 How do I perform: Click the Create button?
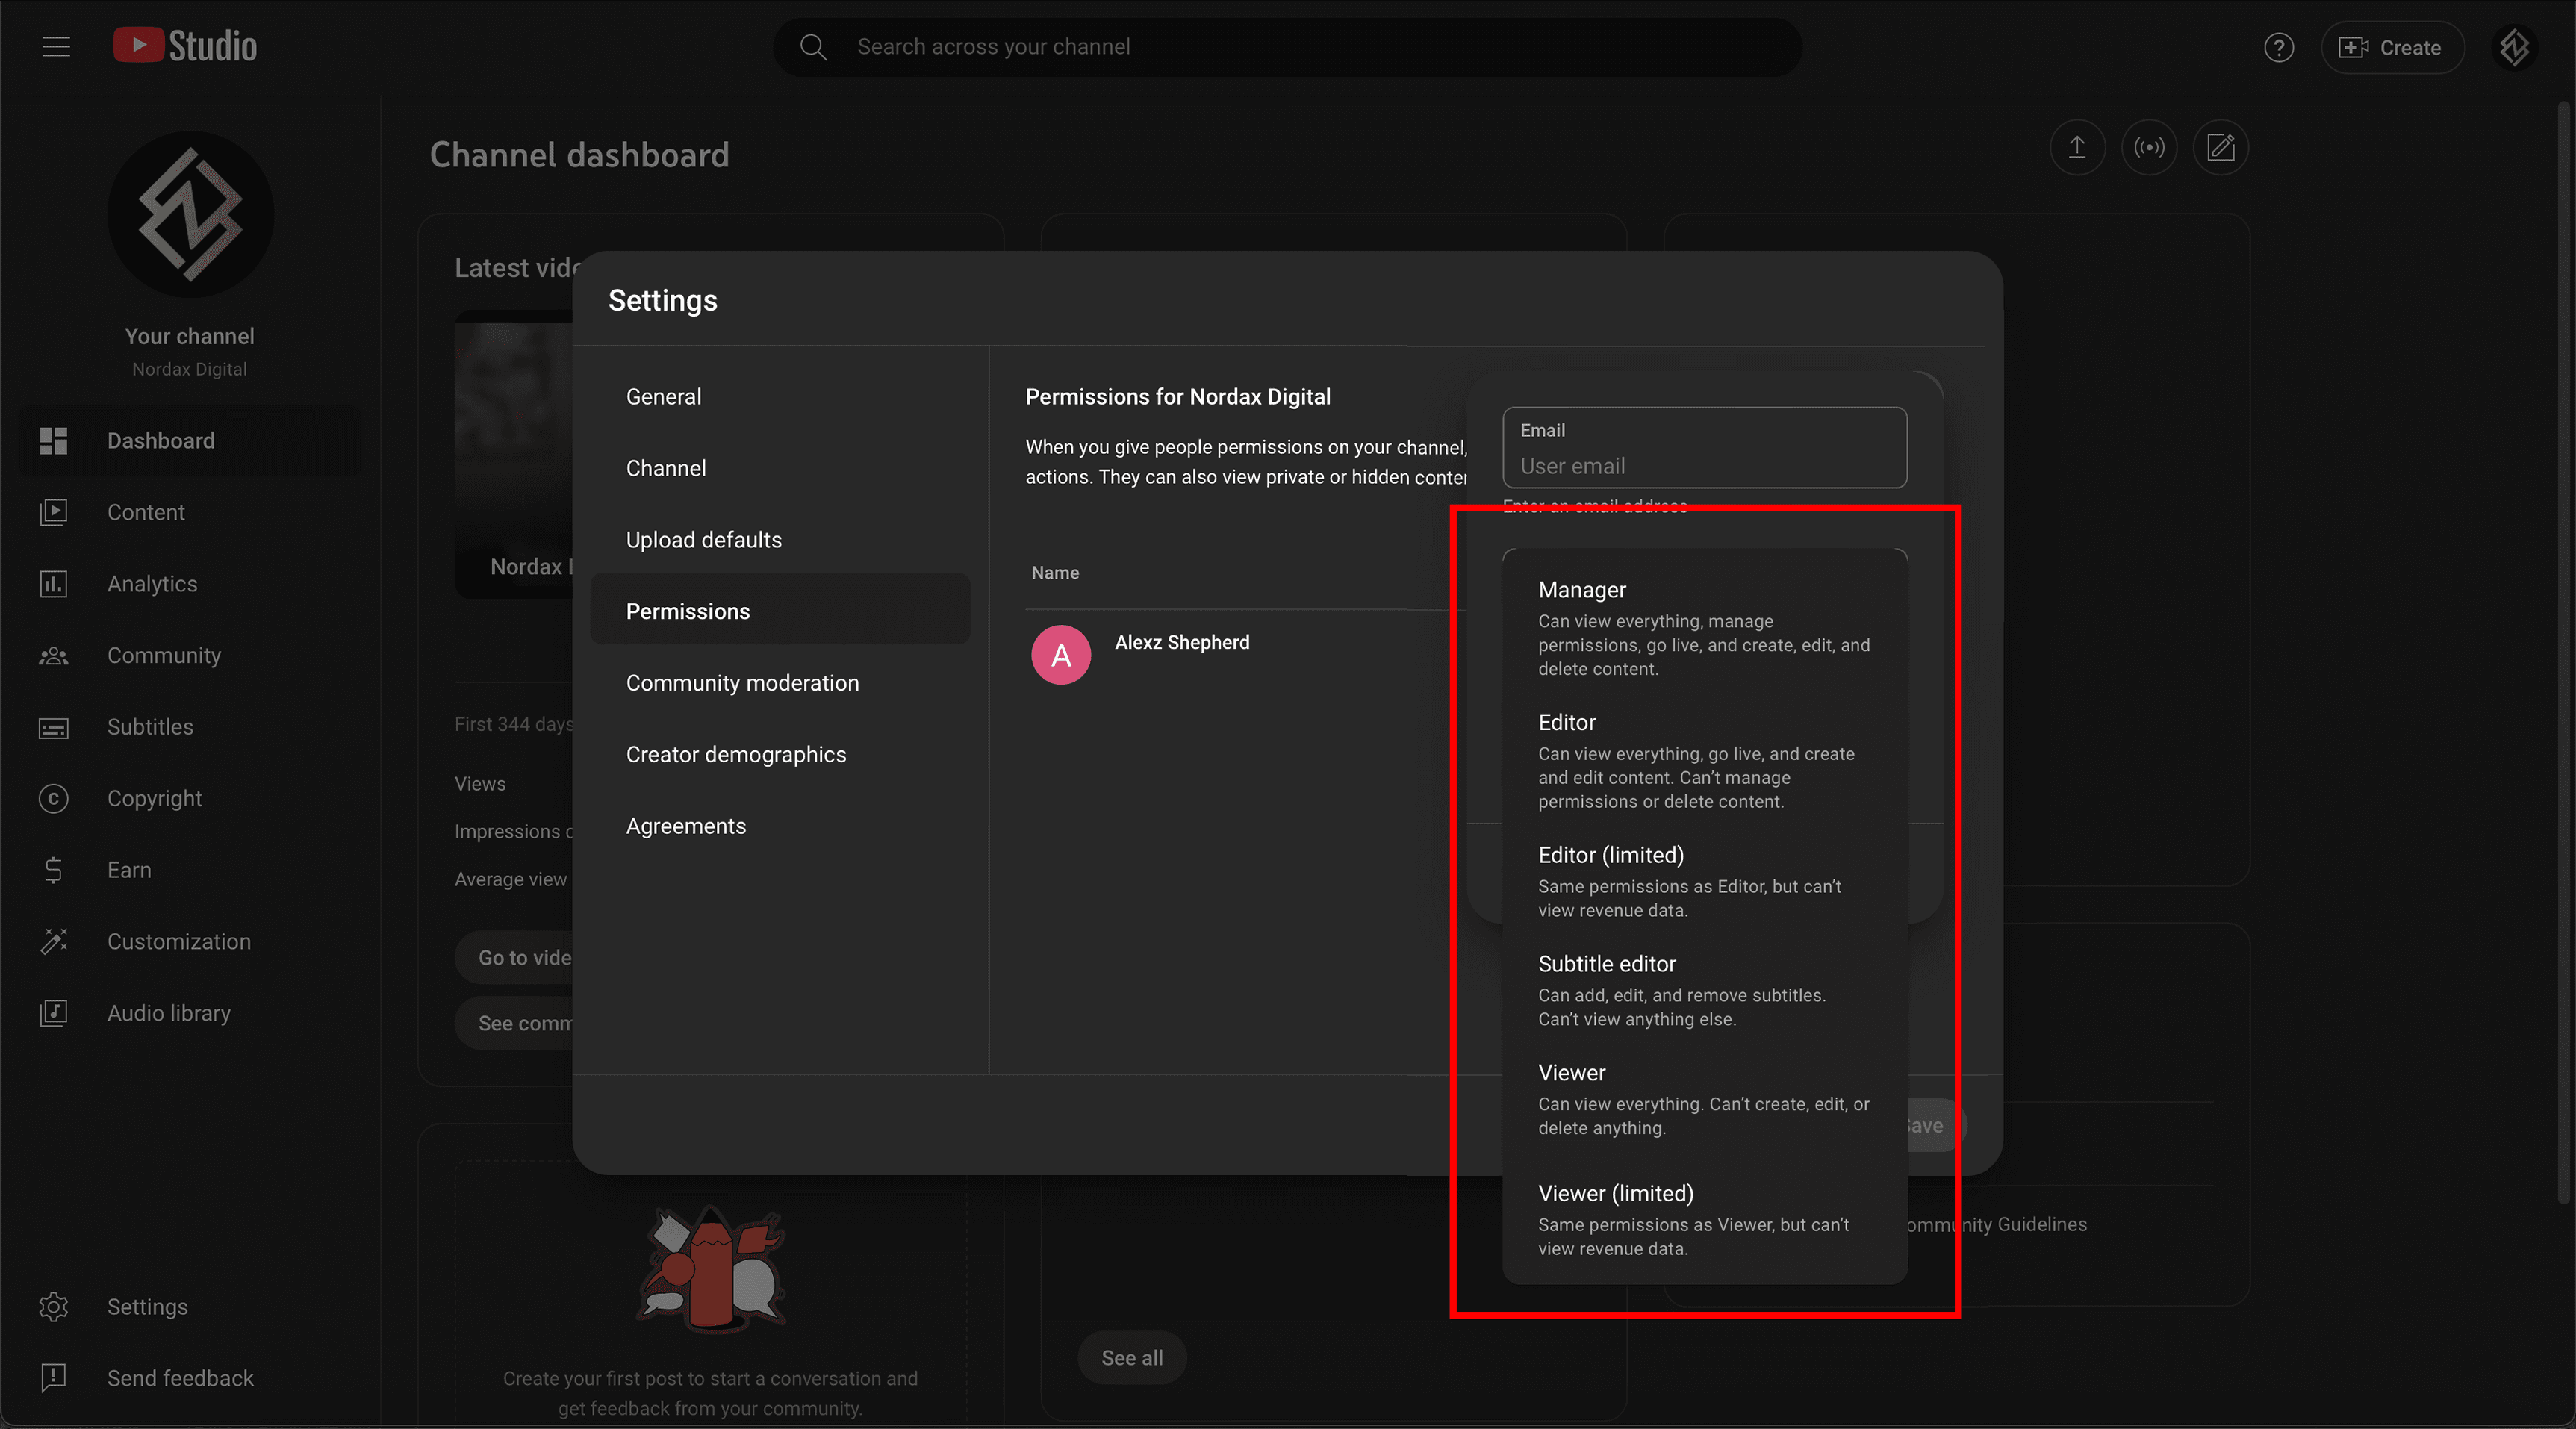click(2392, 47)
